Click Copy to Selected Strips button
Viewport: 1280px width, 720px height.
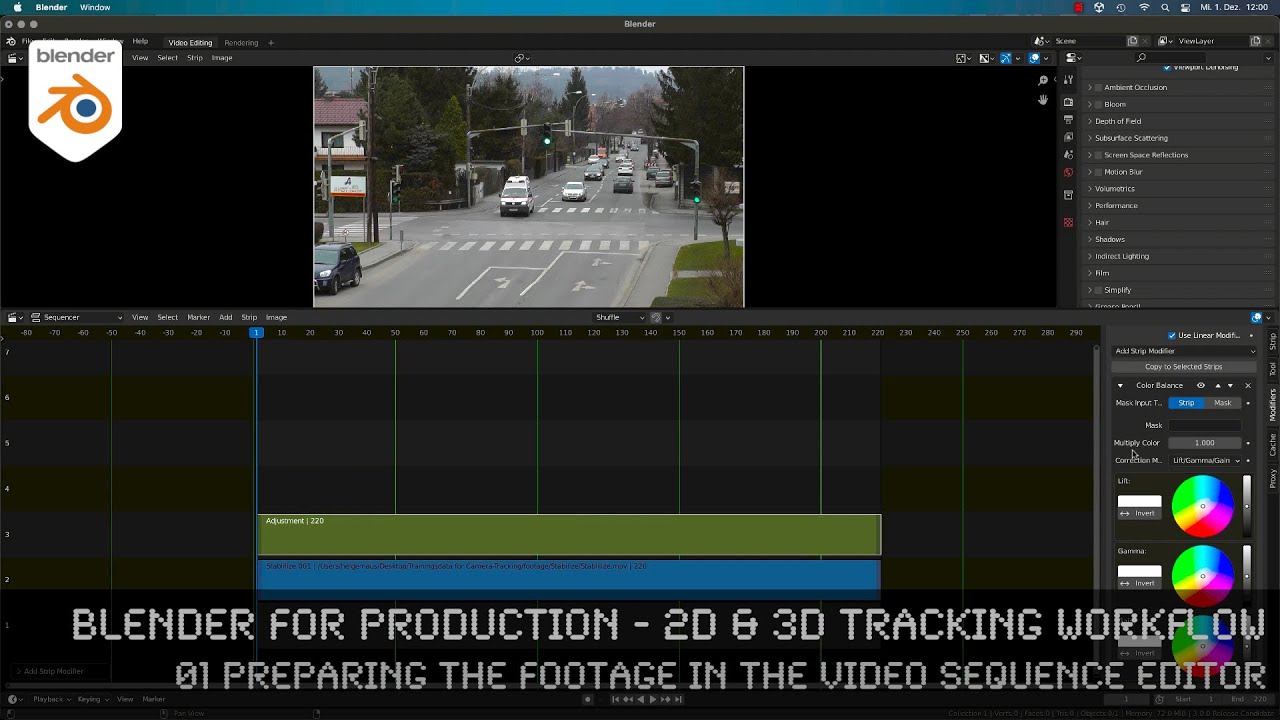click(x=1184, y=367)
